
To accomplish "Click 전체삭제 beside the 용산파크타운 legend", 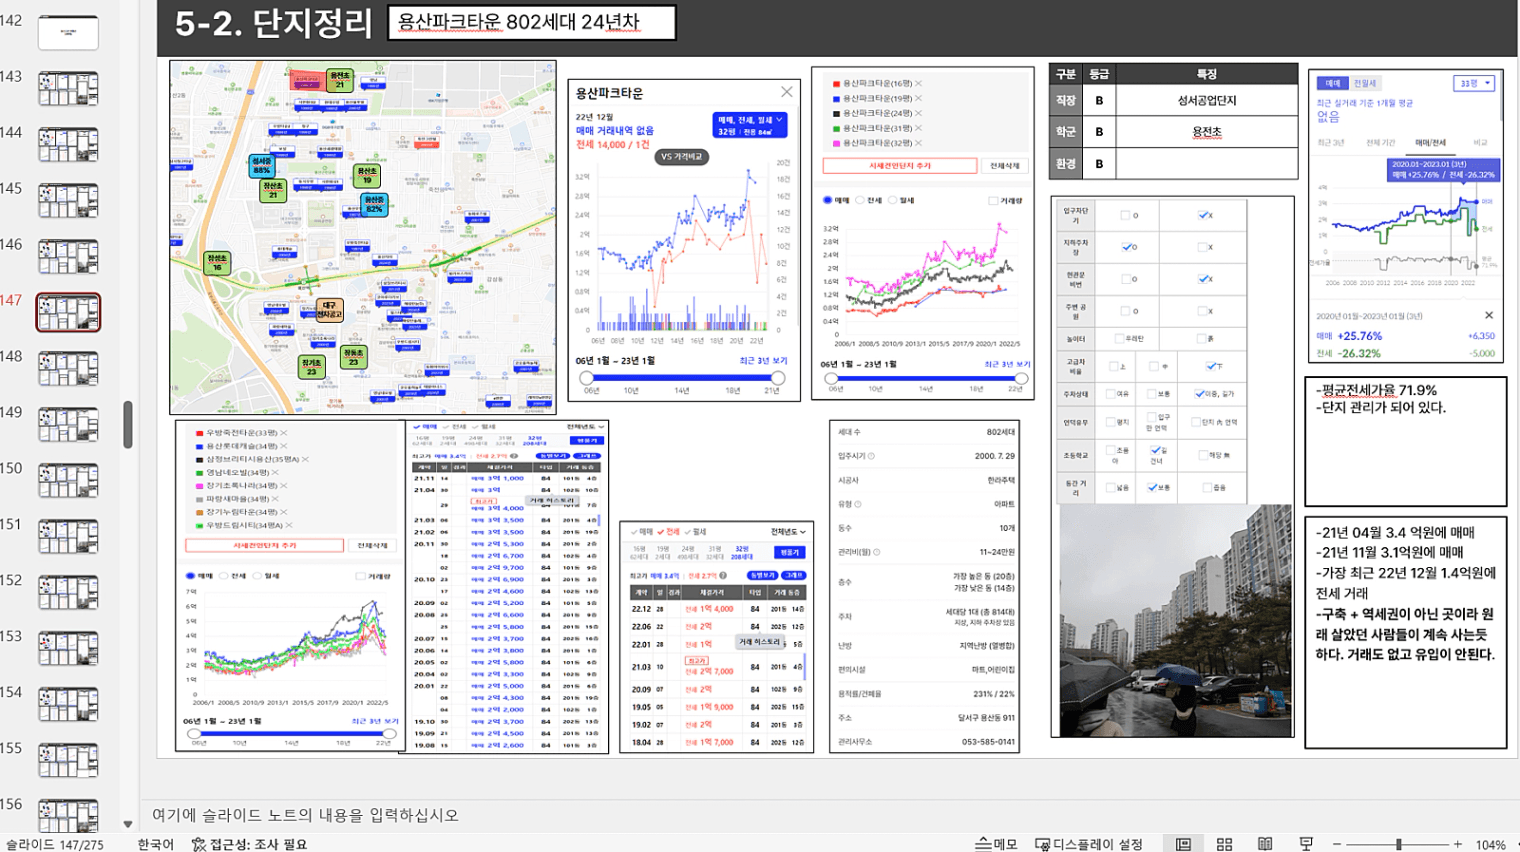I will [x=1005, y=166].
